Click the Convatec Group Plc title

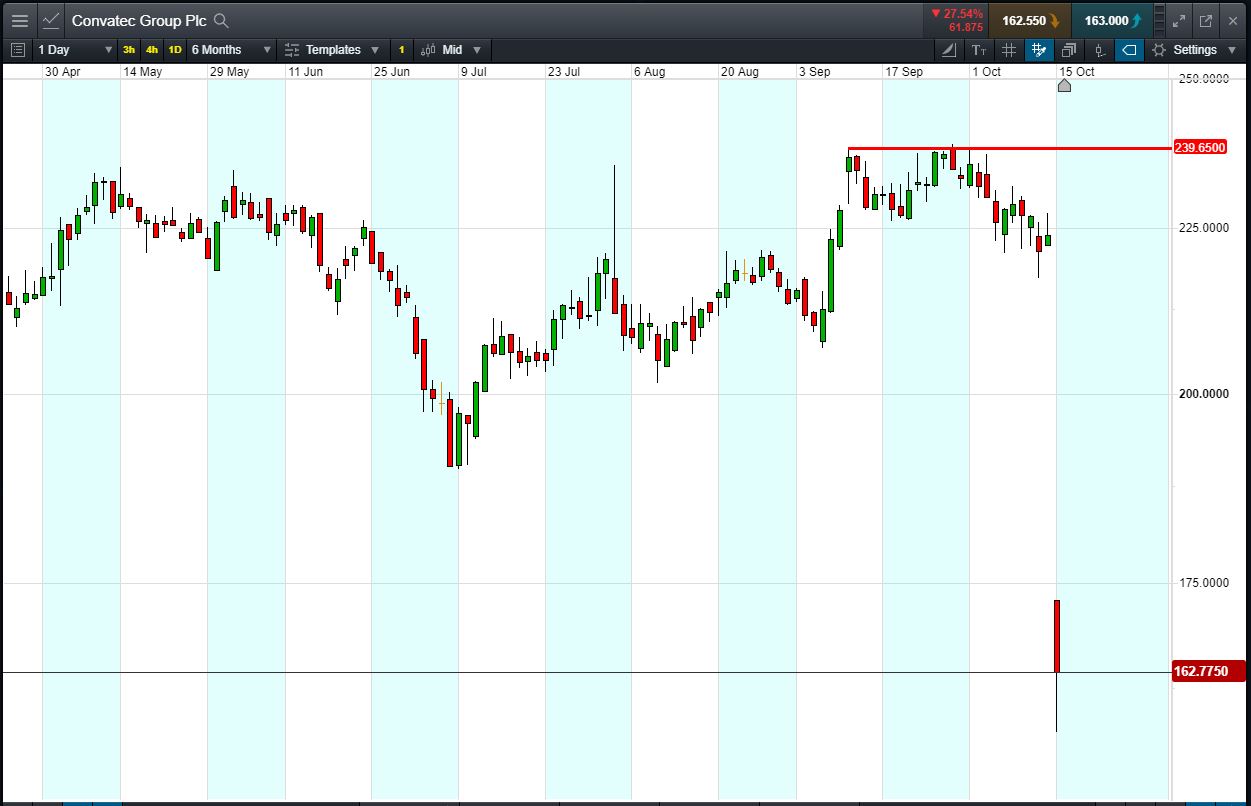coord(139,20)
